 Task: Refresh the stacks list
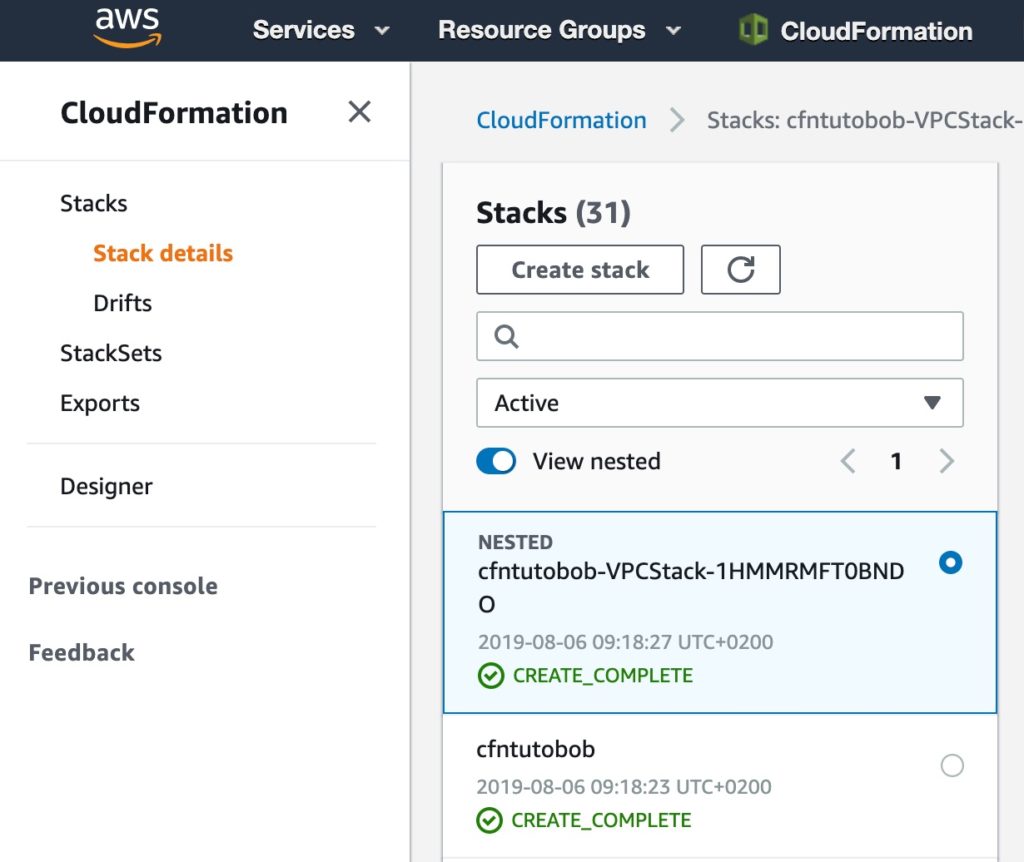pyautogui.click(x=741, y=270)
